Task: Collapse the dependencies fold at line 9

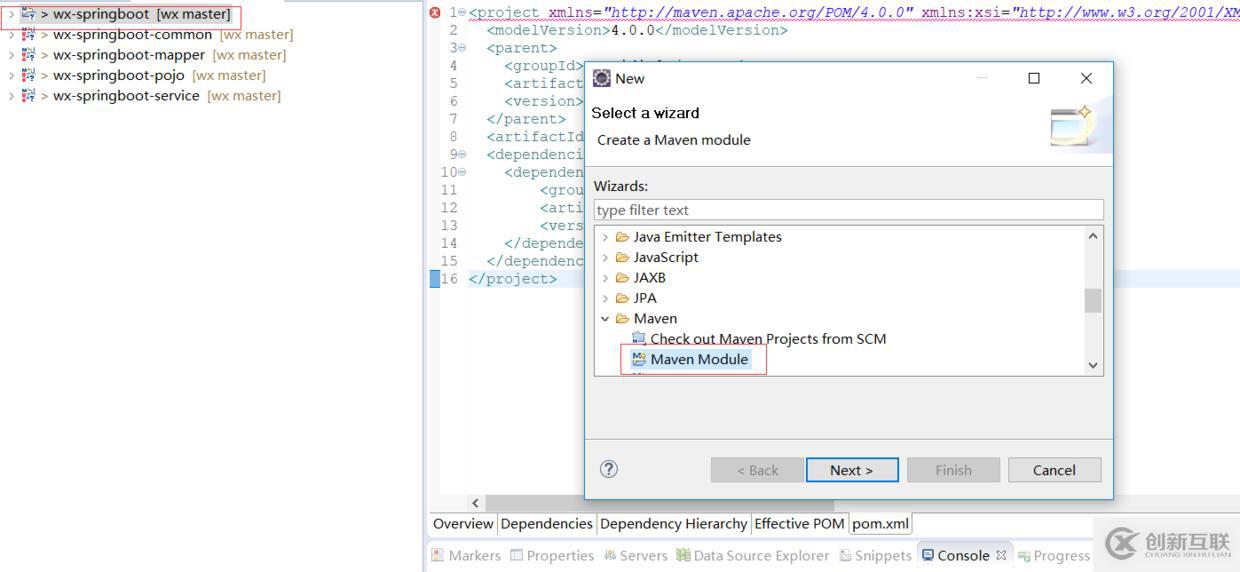Action: 462,154
